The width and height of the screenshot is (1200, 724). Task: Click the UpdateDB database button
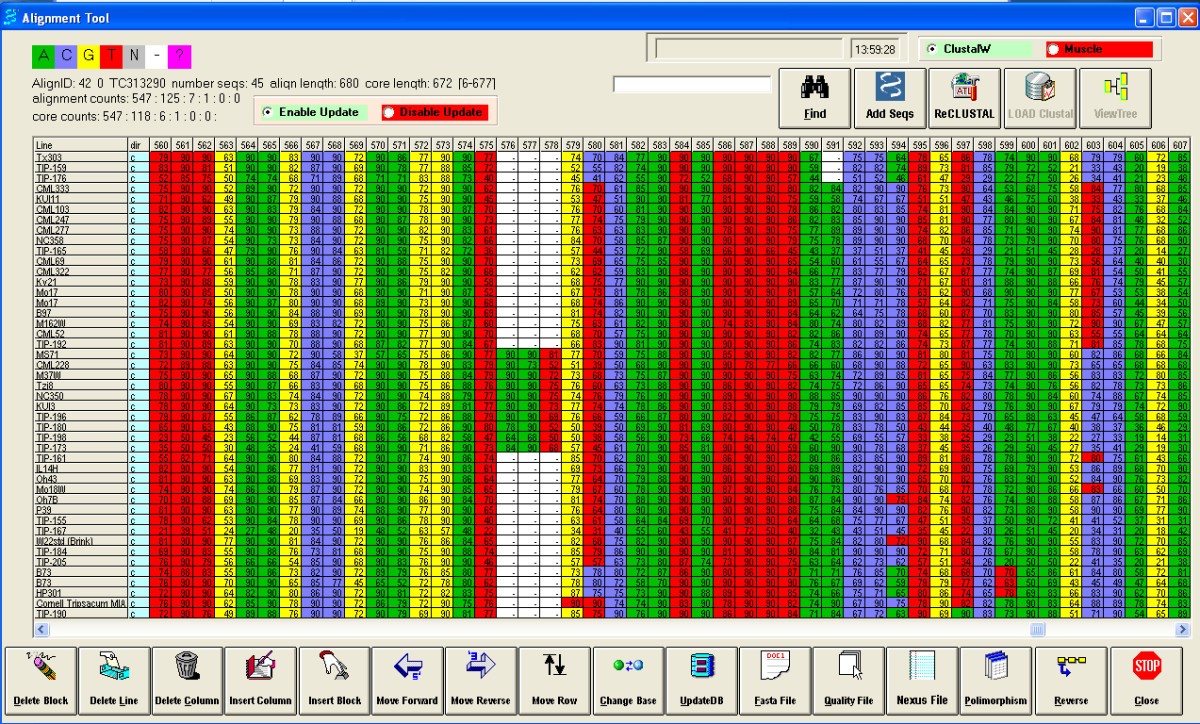(x=701, y=679)
